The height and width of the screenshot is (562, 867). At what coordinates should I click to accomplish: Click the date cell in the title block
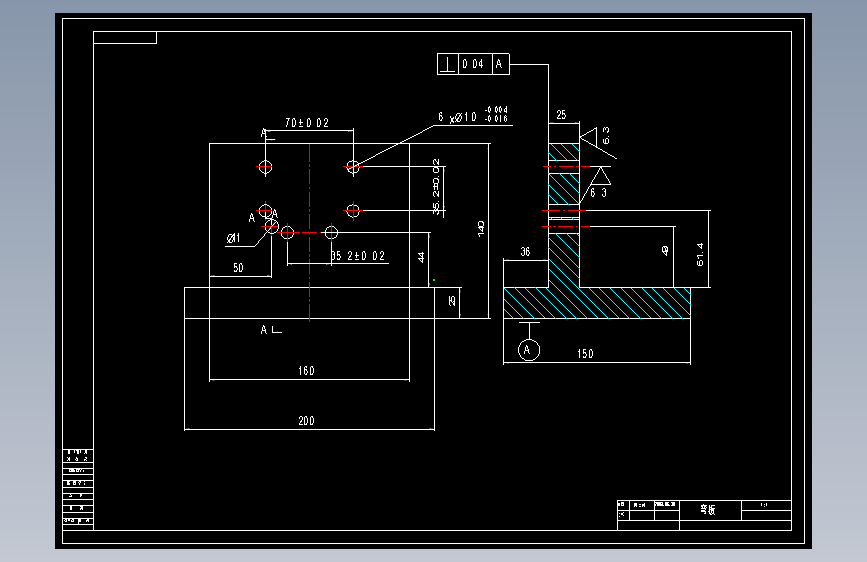pyautogui.click(x=666, y=504)
